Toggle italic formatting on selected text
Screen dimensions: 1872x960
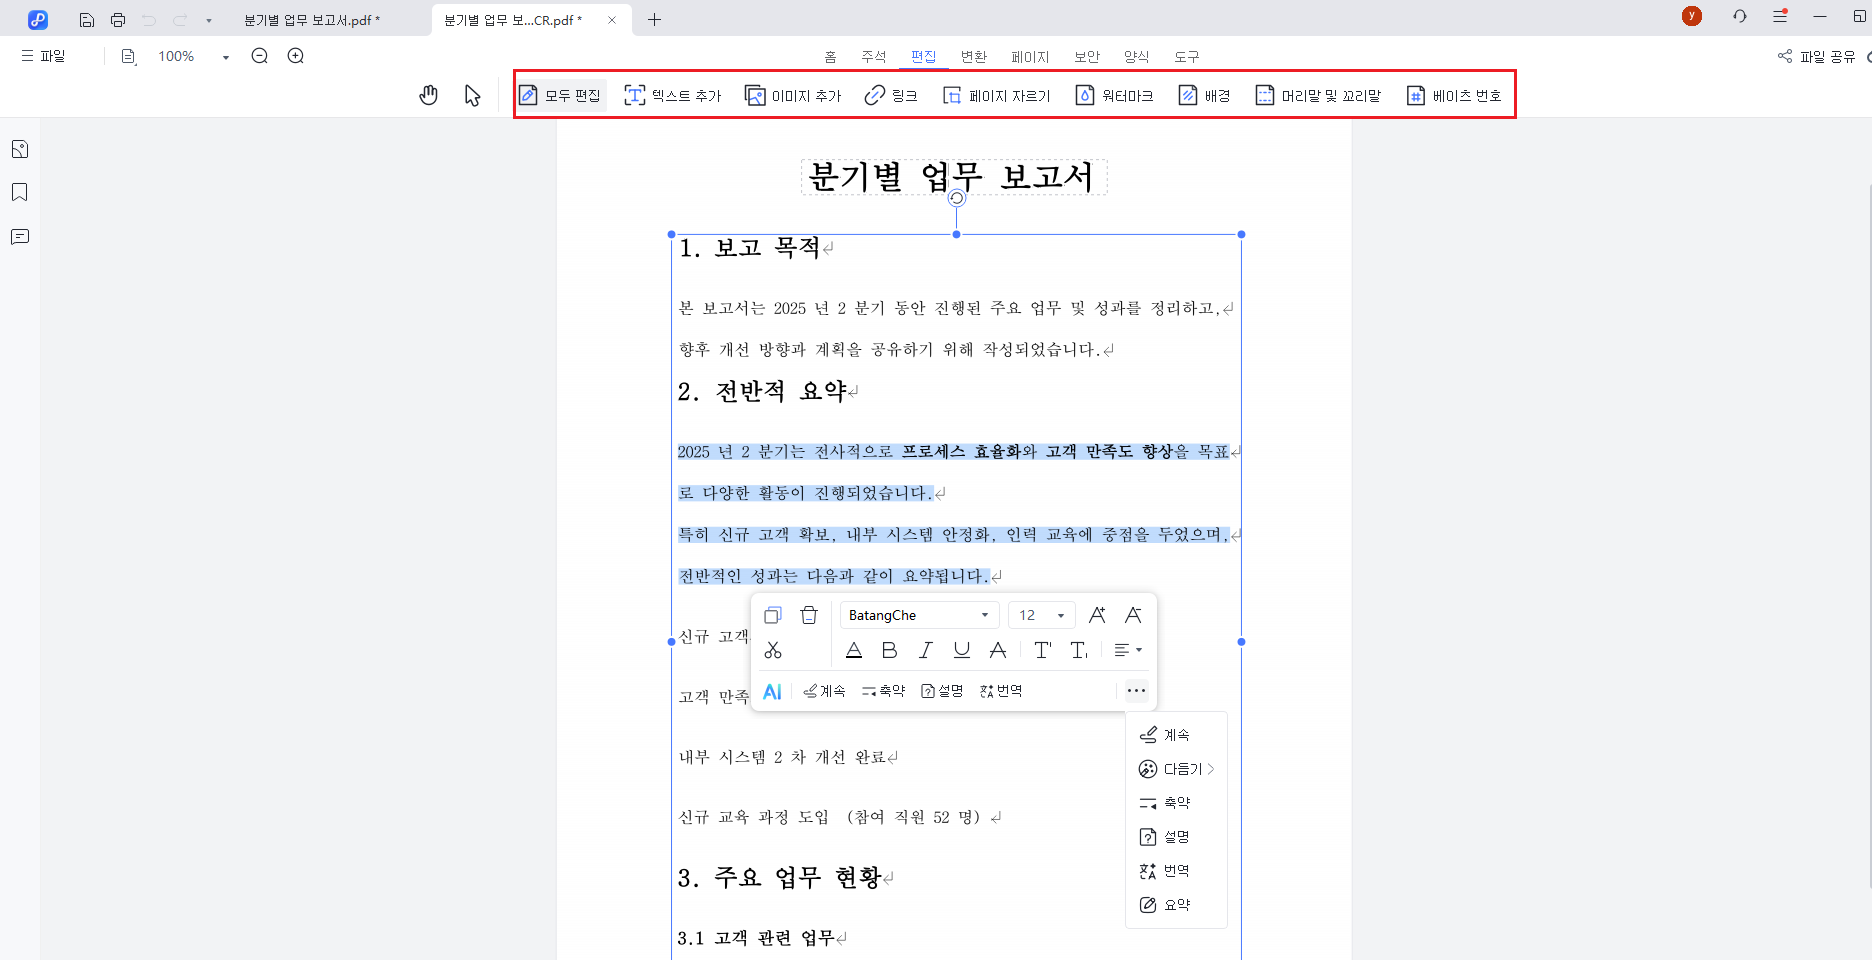925,649
